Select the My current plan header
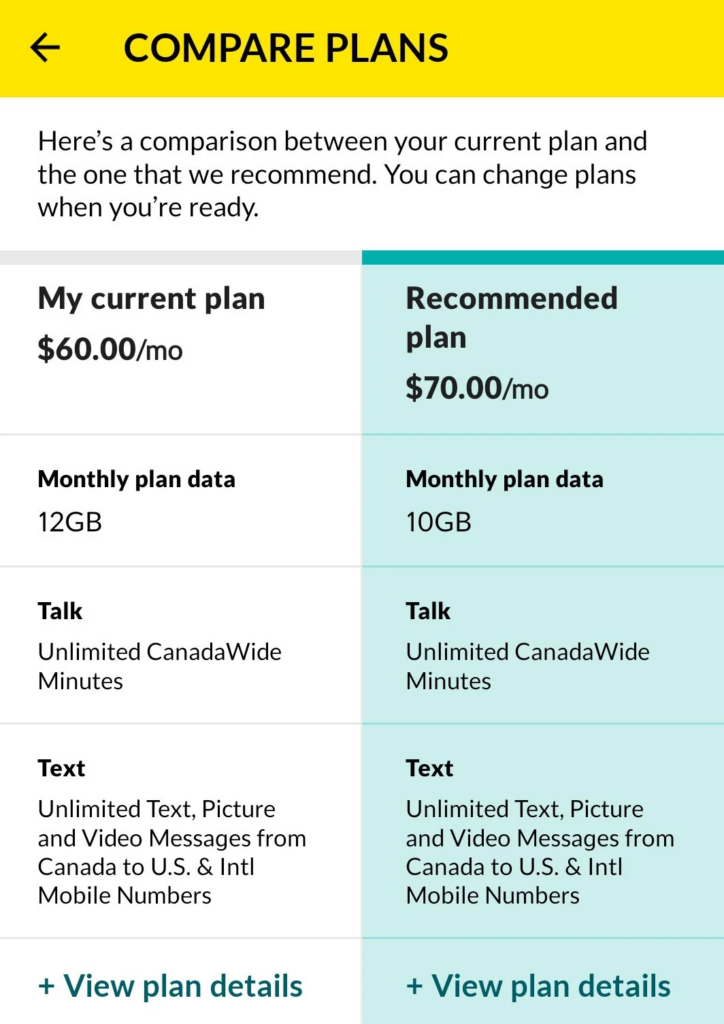Image resolution: width=724 pixels, height=1024 pixels. [x=151, y=299]
